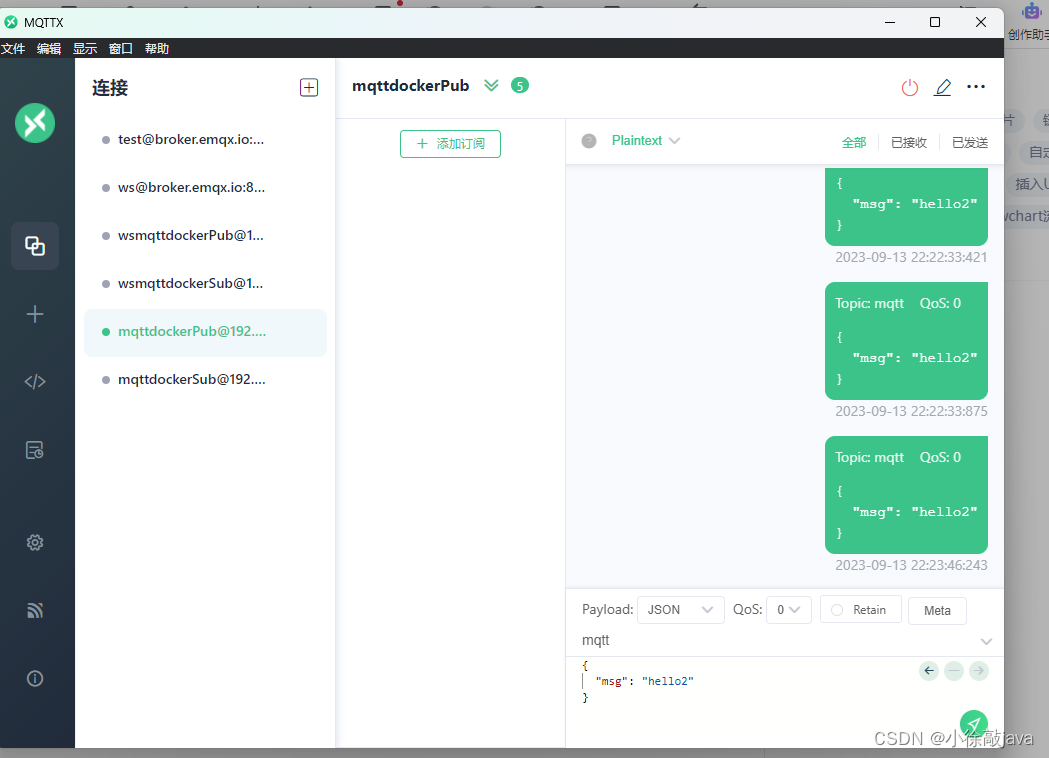This screenshot has width=1049, height=758.
Task: Toggle the Retain option
Action: coord(860,610)
